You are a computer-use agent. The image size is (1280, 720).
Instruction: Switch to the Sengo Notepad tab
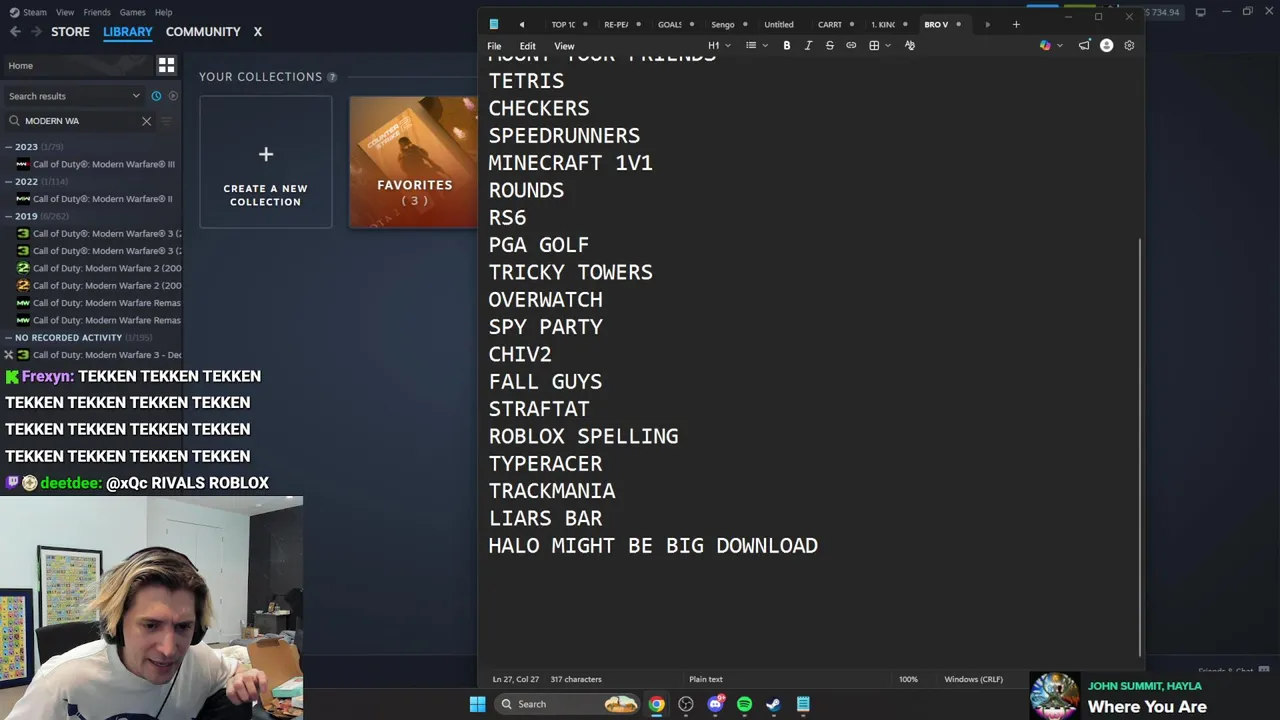point(723,24)
